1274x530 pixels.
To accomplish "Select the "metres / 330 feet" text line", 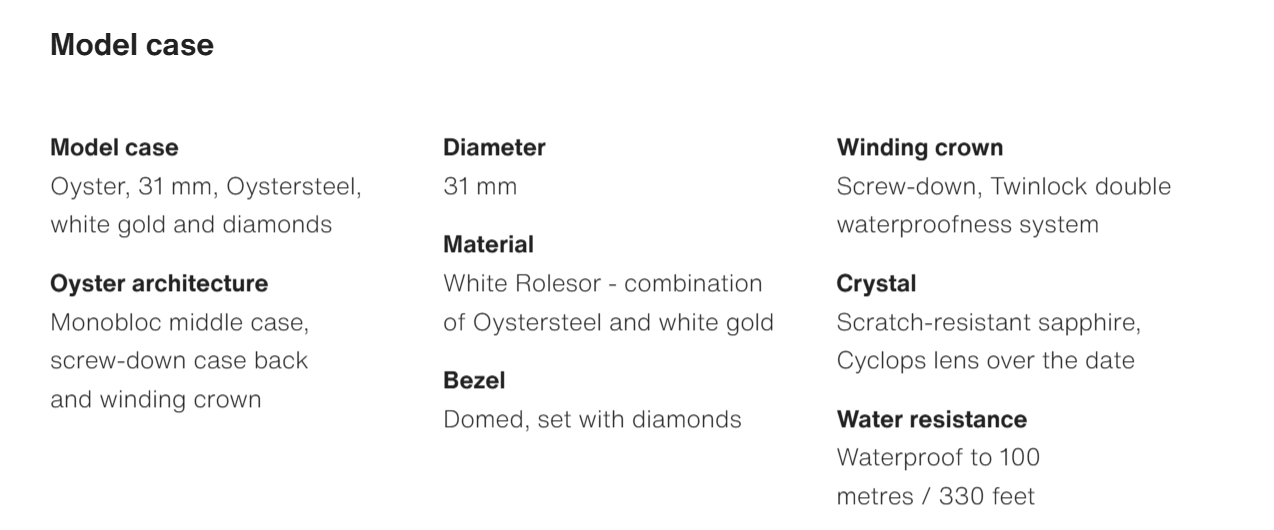I will [x=935, y=496].
